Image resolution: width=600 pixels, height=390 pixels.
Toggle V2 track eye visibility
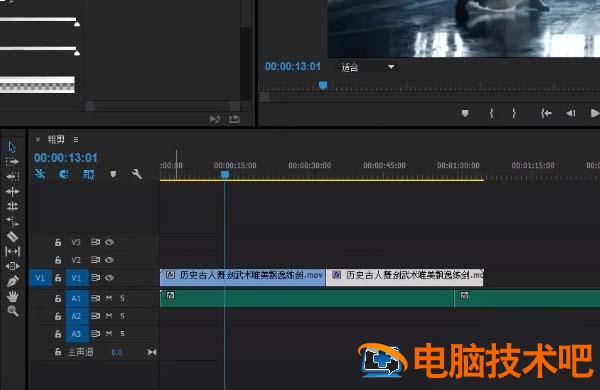[x=109, y=260]
